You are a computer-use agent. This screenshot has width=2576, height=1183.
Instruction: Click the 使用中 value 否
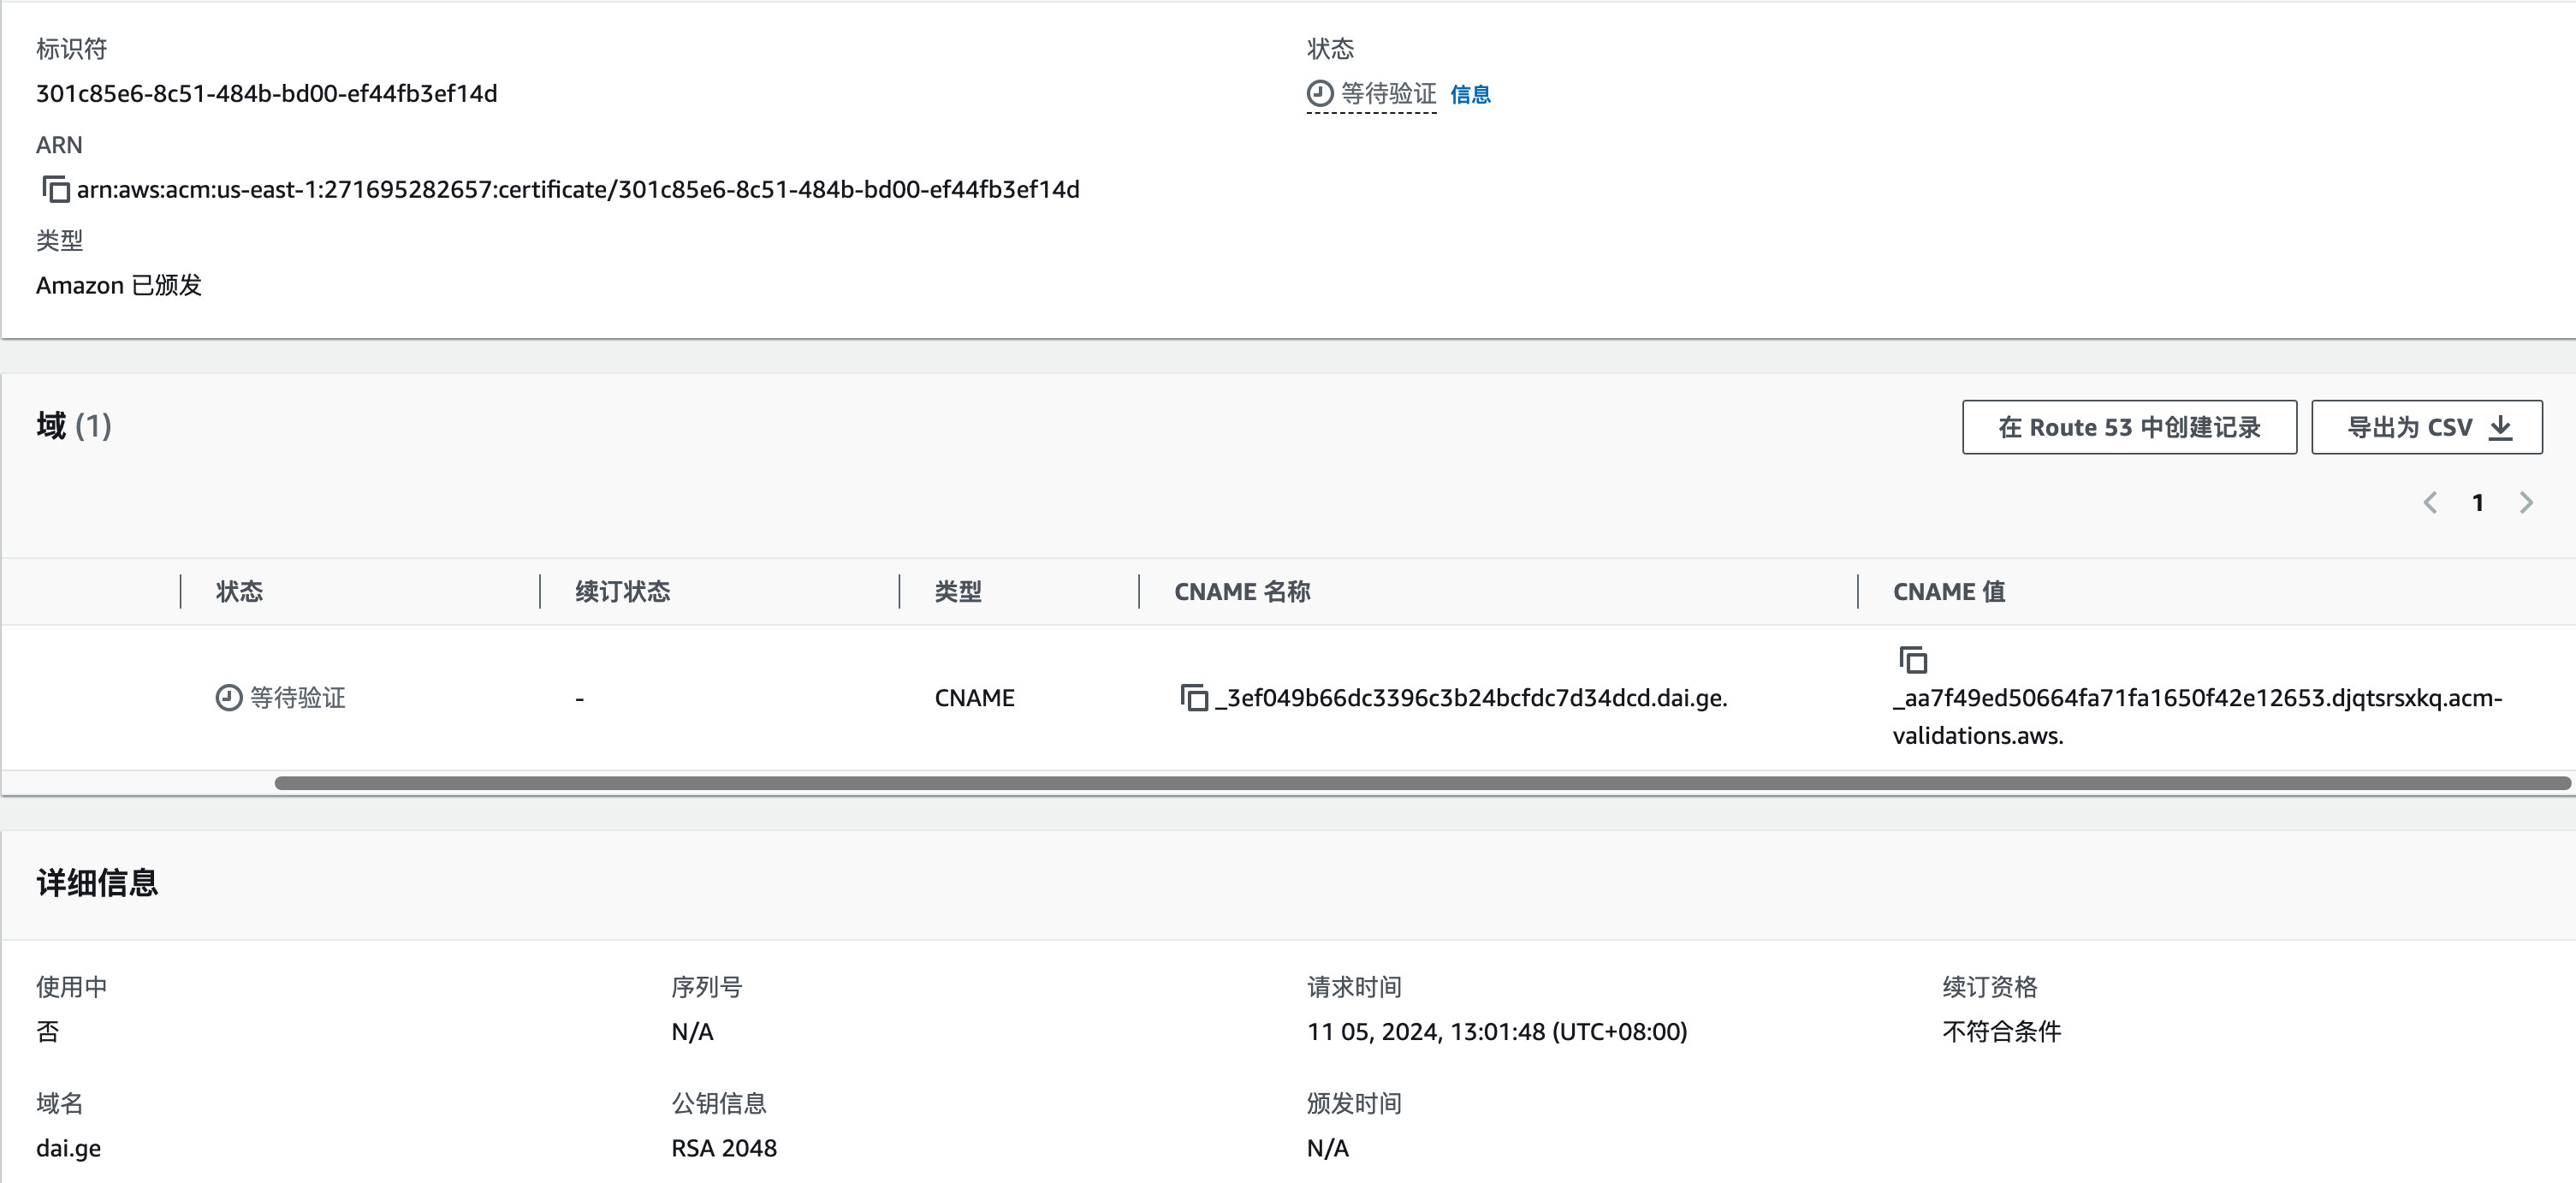click(48, 1031)
